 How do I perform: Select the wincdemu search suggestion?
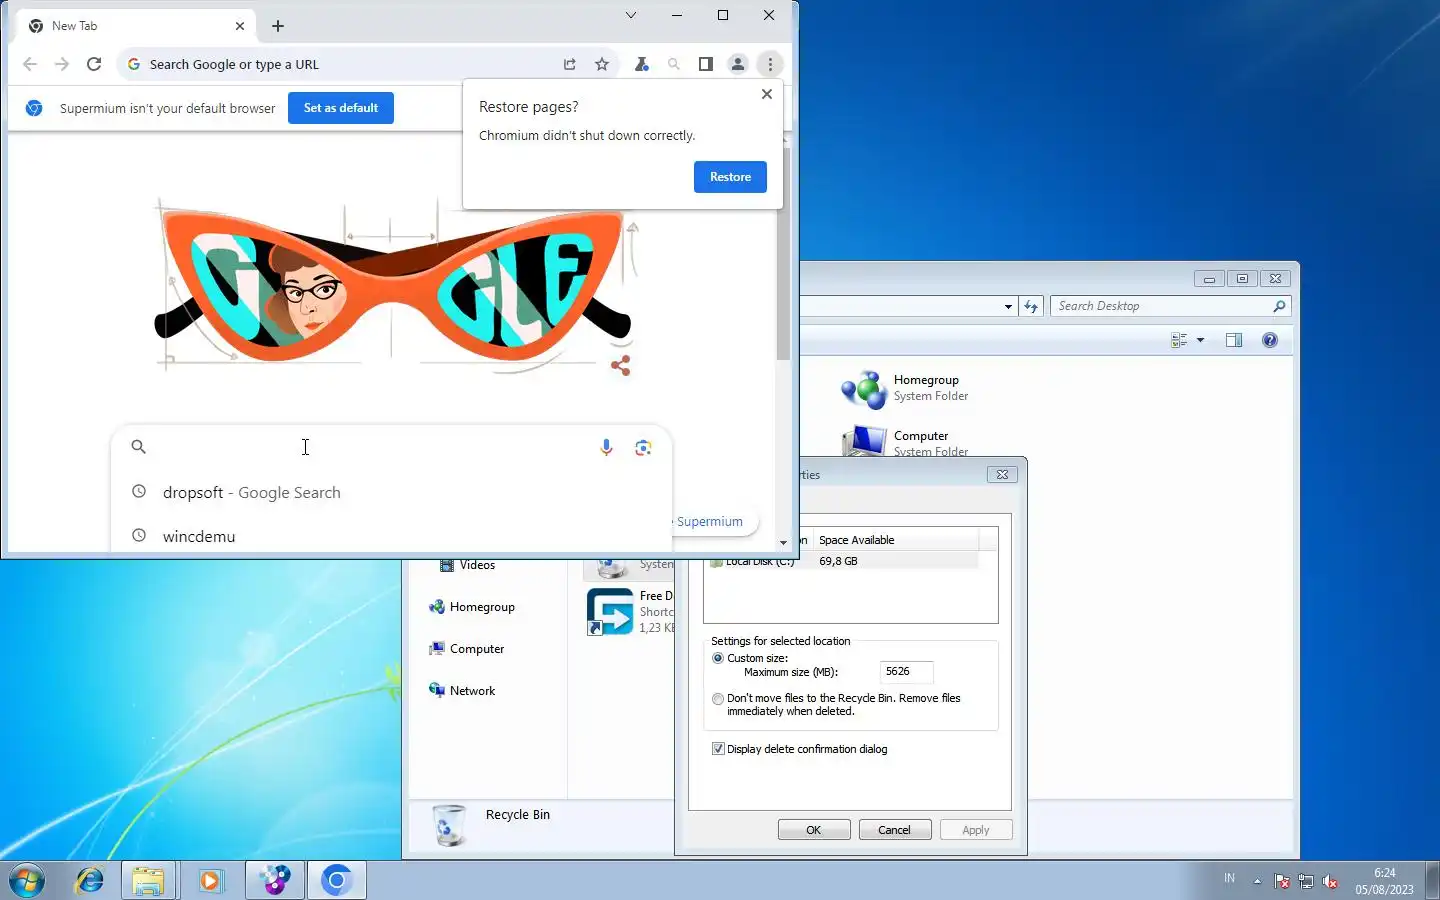391,536
